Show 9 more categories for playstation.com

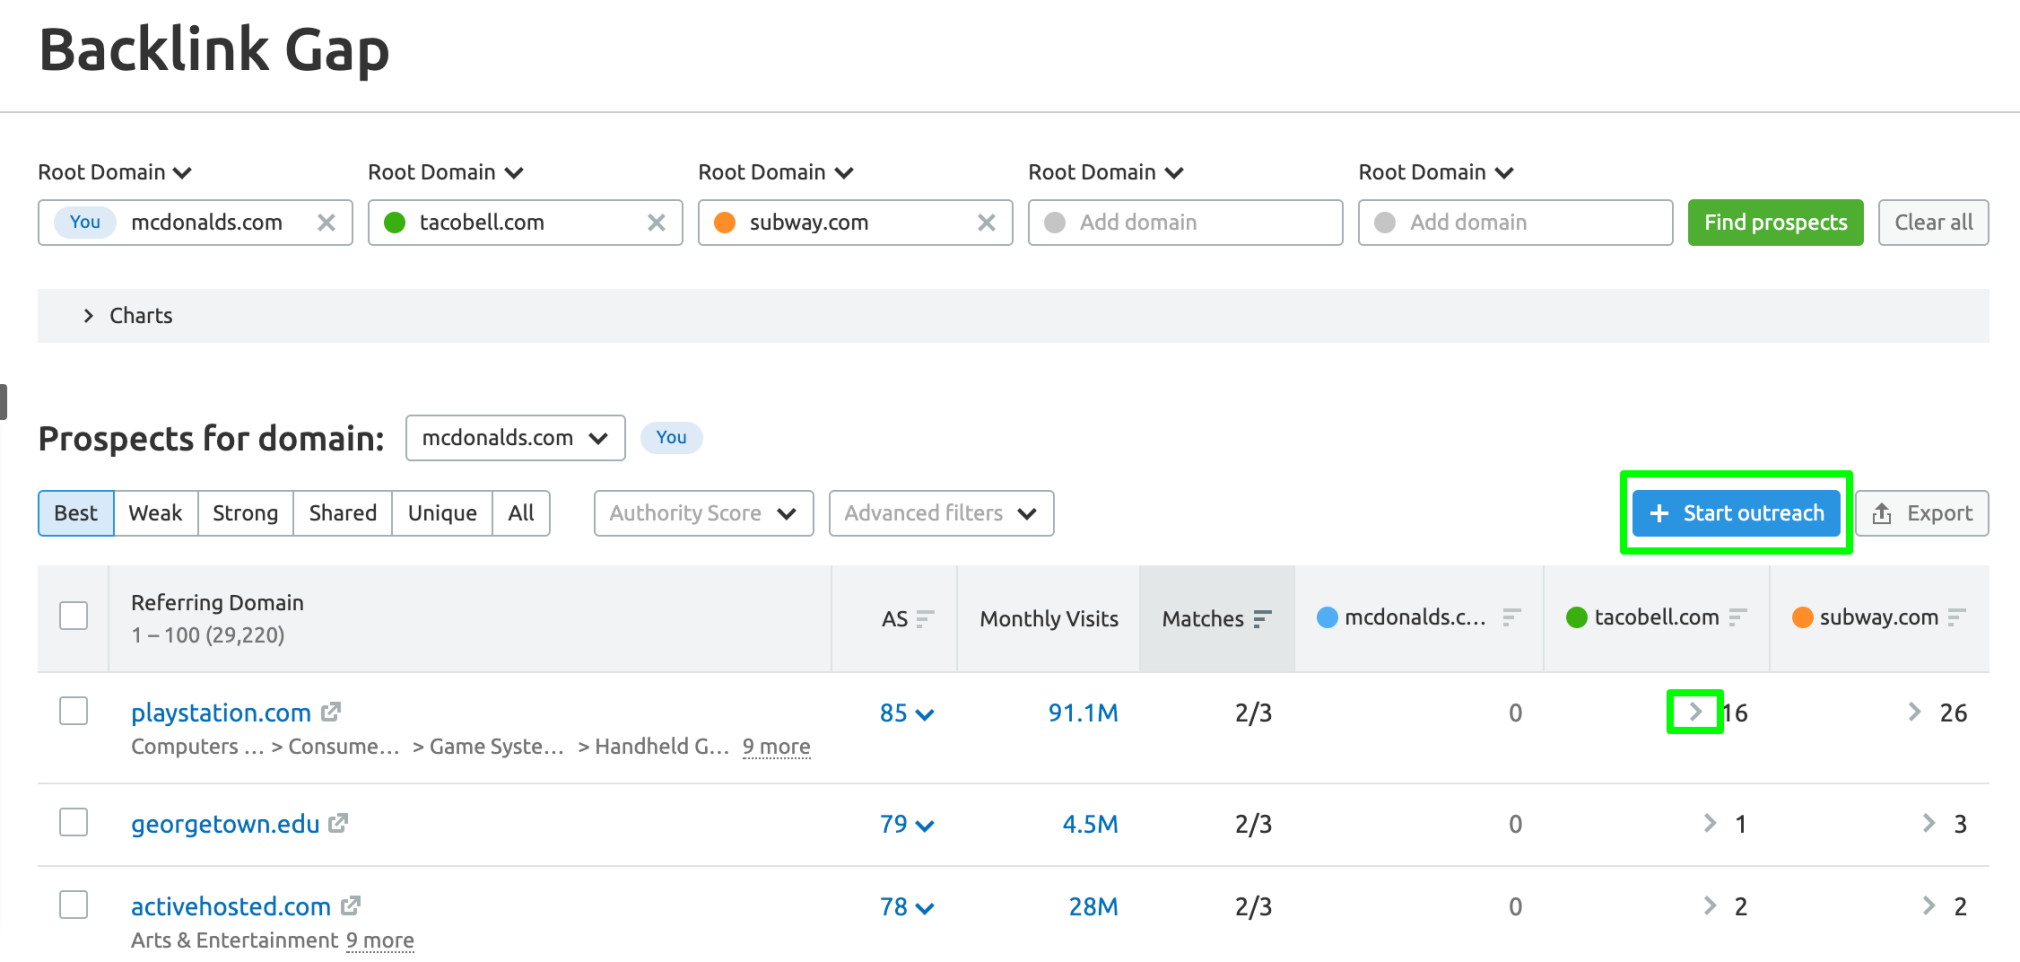776,747
